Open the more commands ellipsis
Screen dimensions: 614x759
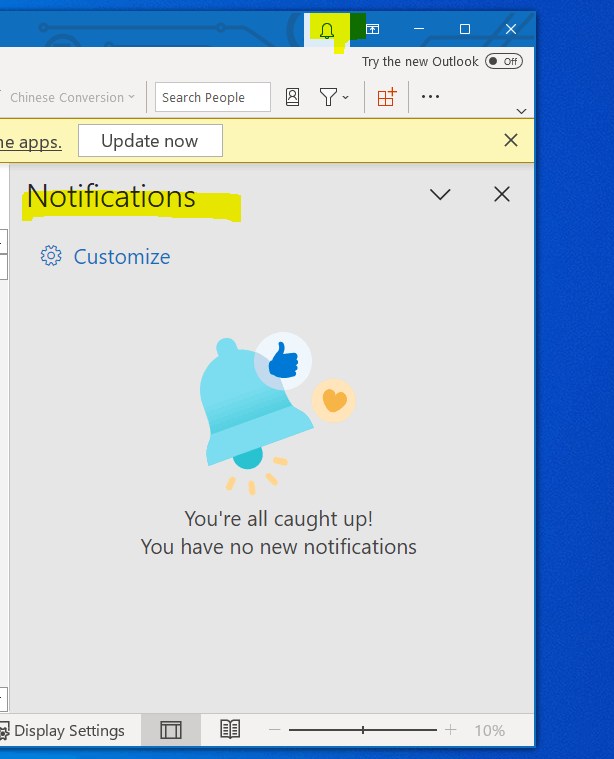point(430,97)
